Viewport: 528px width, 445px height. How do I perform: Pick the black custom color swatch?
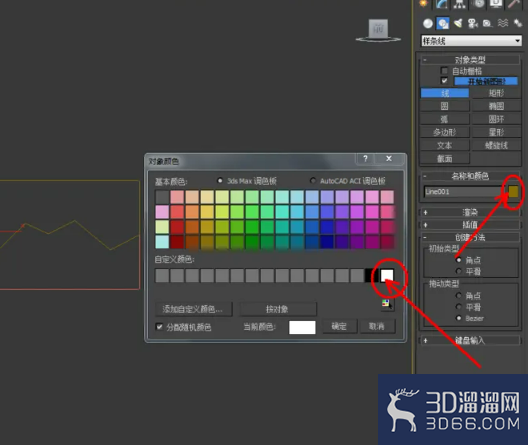(371, 275)
